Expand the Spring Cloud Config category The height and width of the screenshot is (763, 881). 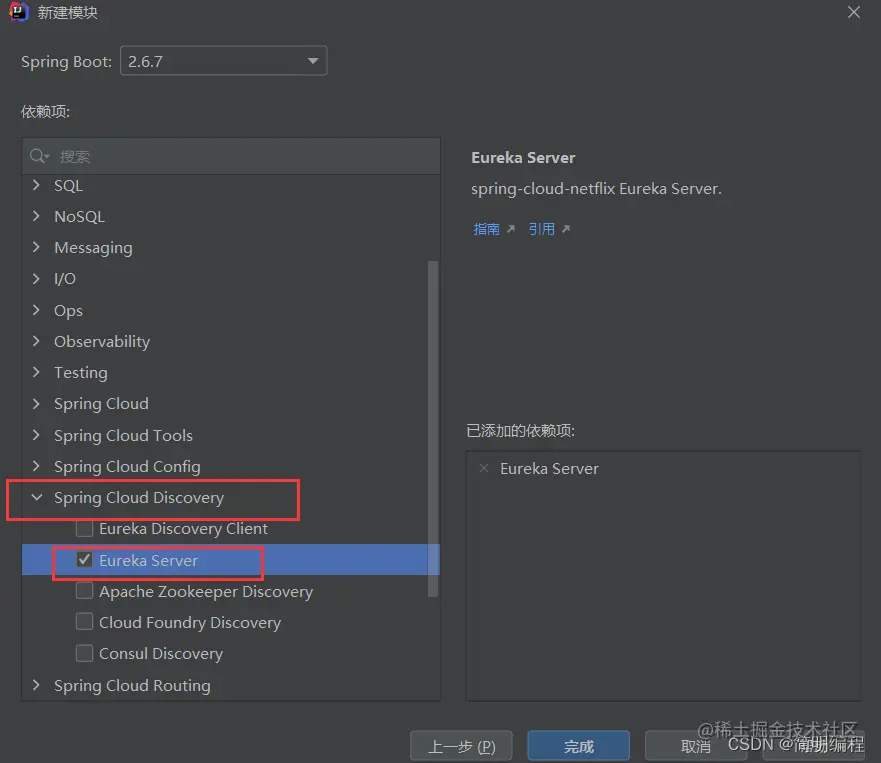pos(37,466)
